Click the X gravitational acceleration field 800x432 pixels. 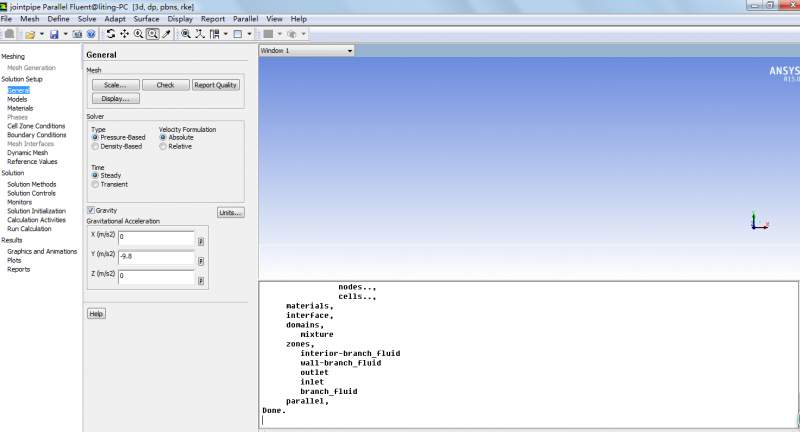pos(156,238)
